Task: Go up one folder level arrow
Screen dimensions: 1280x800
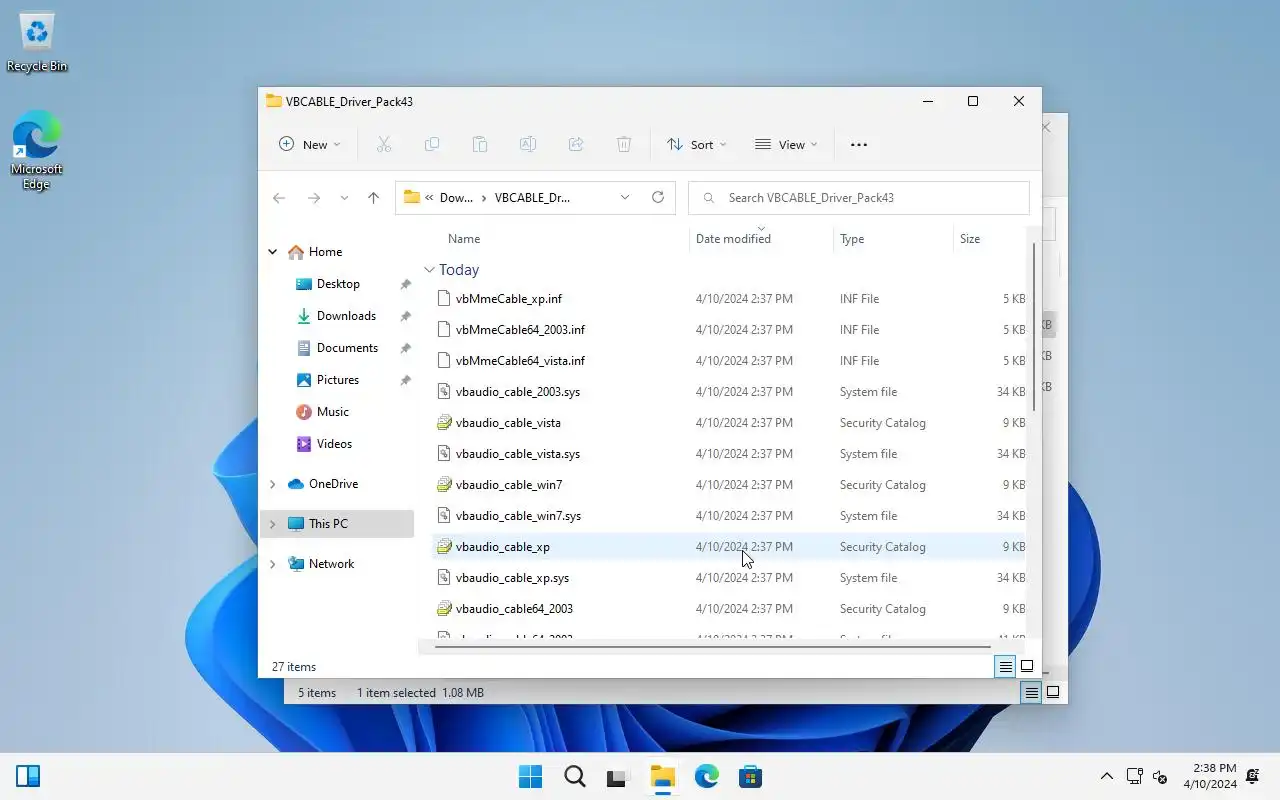Action: [373, 198]
